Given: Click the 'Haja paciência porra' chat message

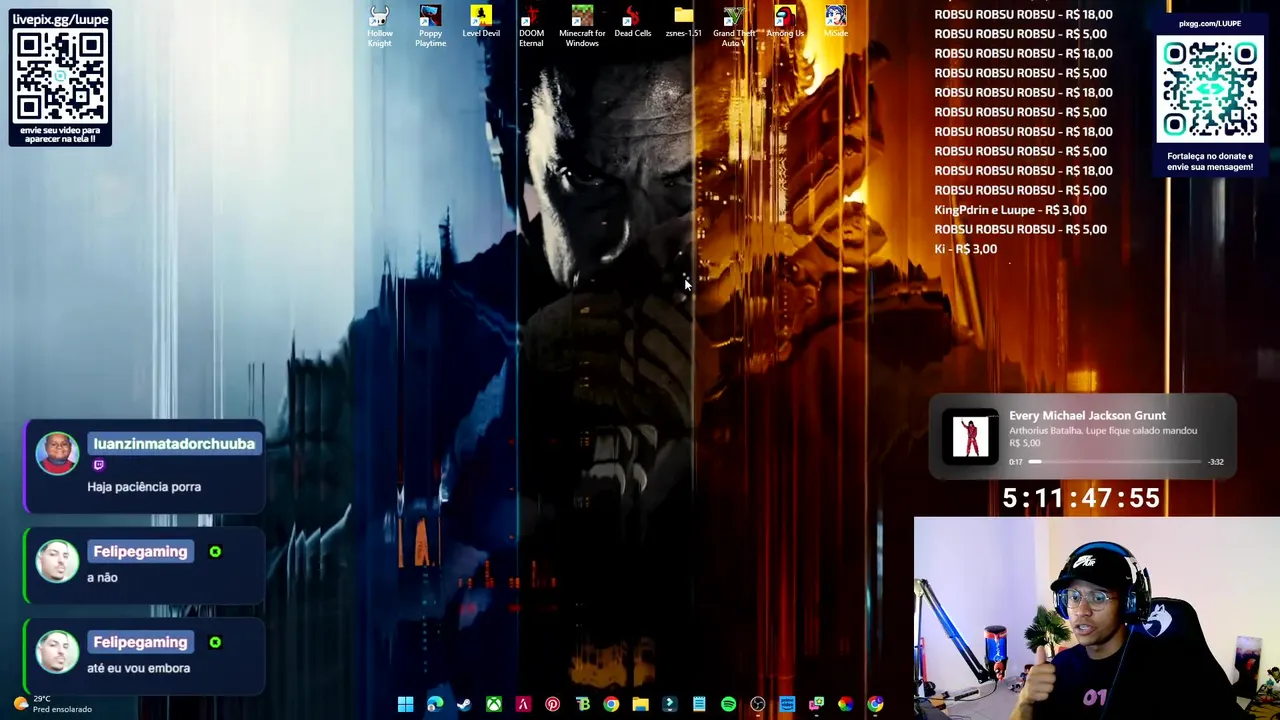Looking at the screenshot, I should point(144,487).
